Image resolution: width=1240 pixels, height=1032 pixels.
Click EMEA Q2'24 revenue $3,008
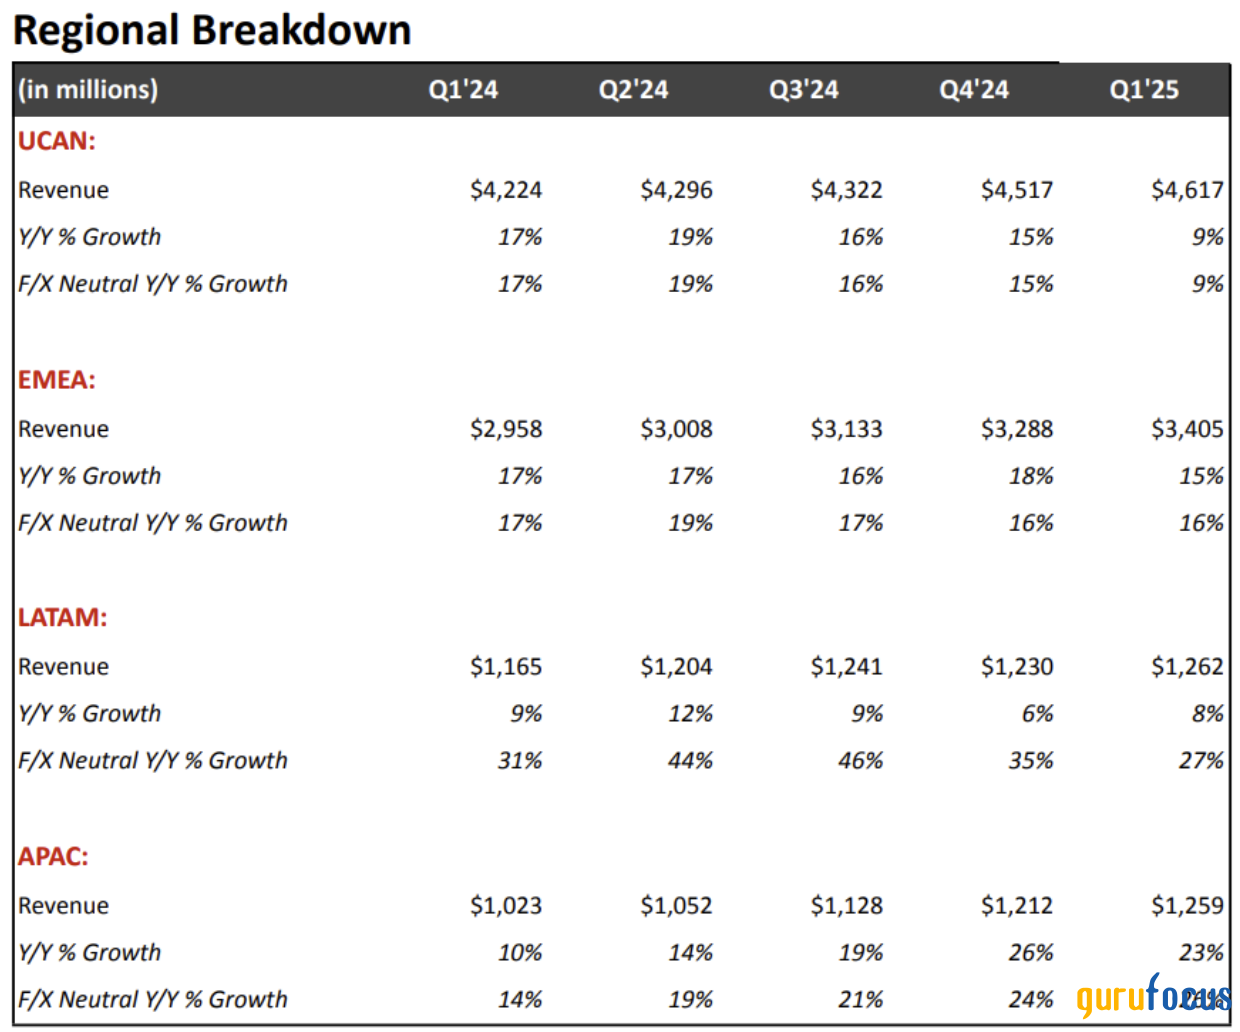click(676, 429)
